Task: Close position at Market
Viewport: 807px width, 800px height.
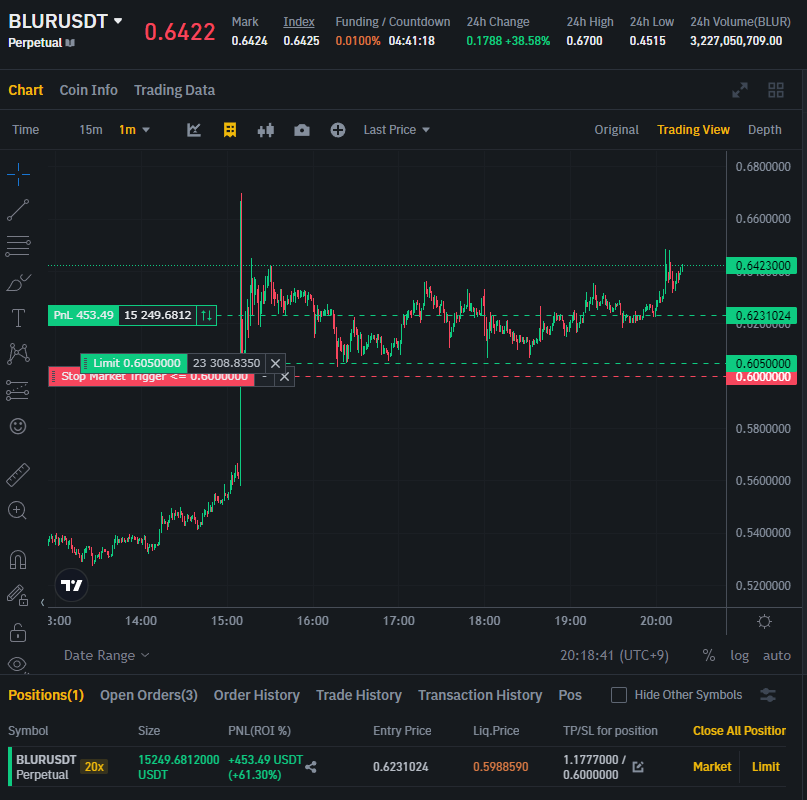Action: click(712, 767)
